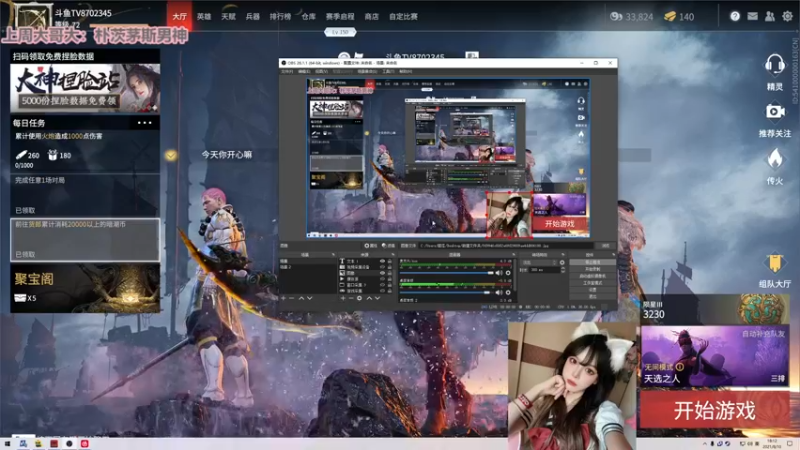The height and width of the screenshot is (450, 800).
Task: Click the OBS scenes panel header pop-out arrow
Action: (x=333, y=255)
